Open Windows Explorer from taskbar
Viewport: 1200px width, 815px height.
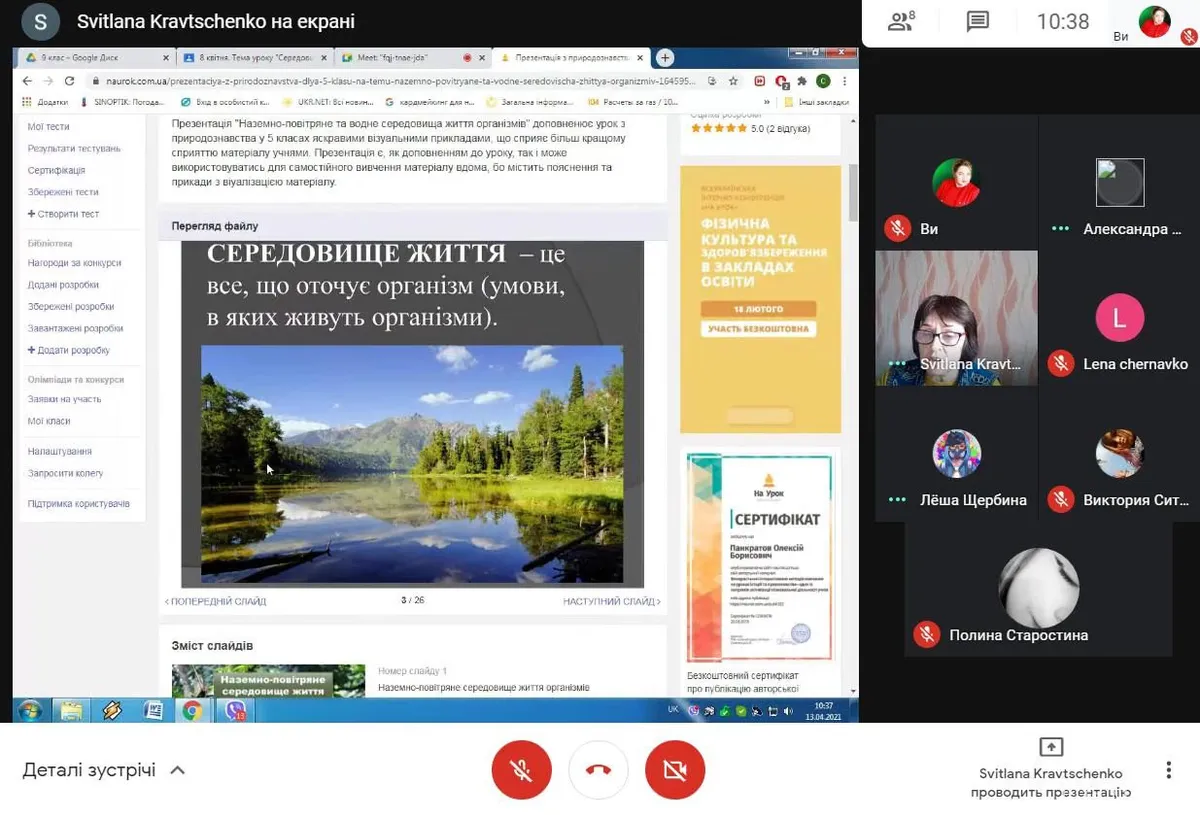[70, 711]
